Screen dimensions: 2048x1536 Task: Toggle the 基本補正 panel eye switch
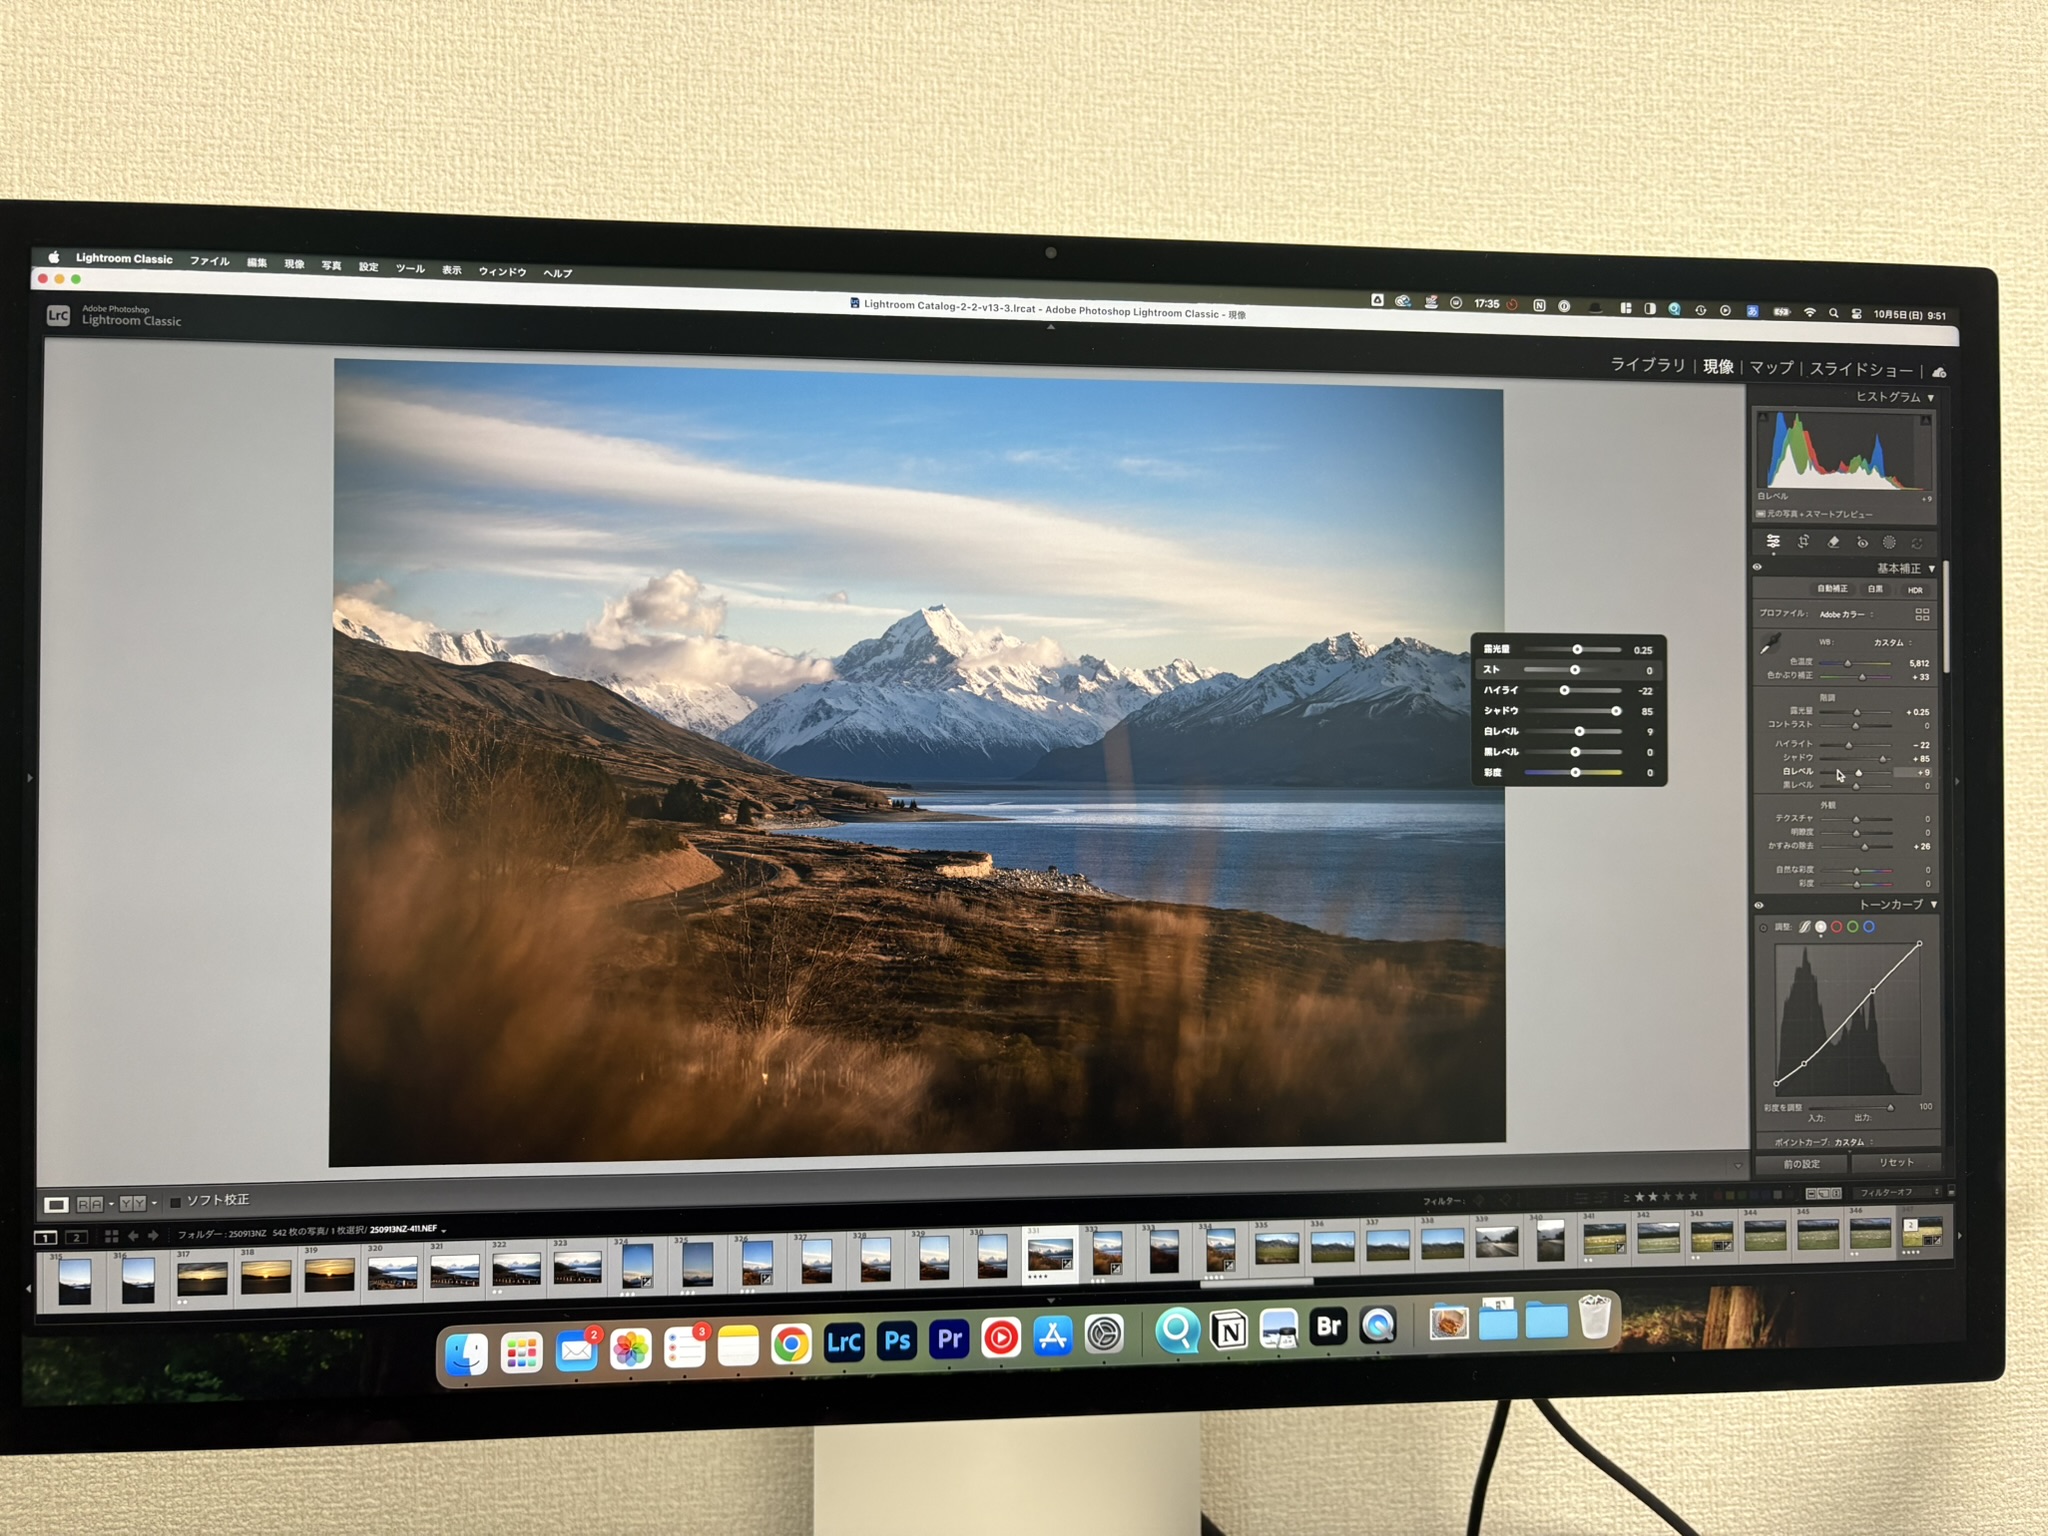coord(1757,567)
